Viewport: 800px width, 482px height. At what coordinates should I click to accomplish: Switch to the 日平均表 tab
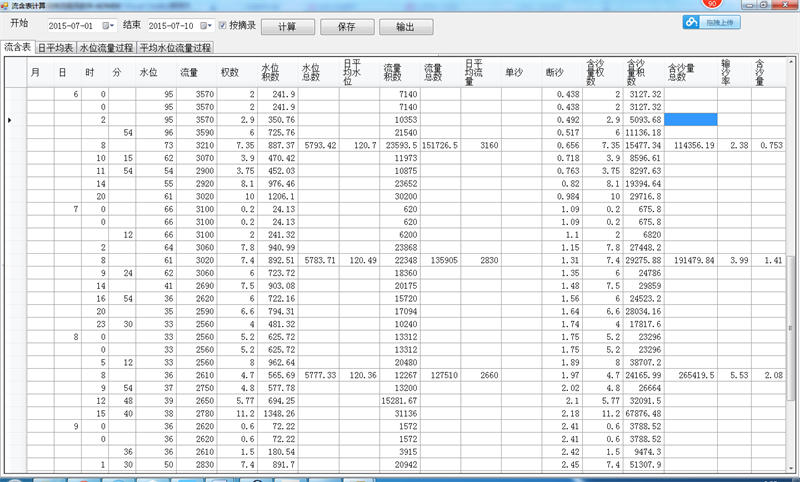(55, 47)
